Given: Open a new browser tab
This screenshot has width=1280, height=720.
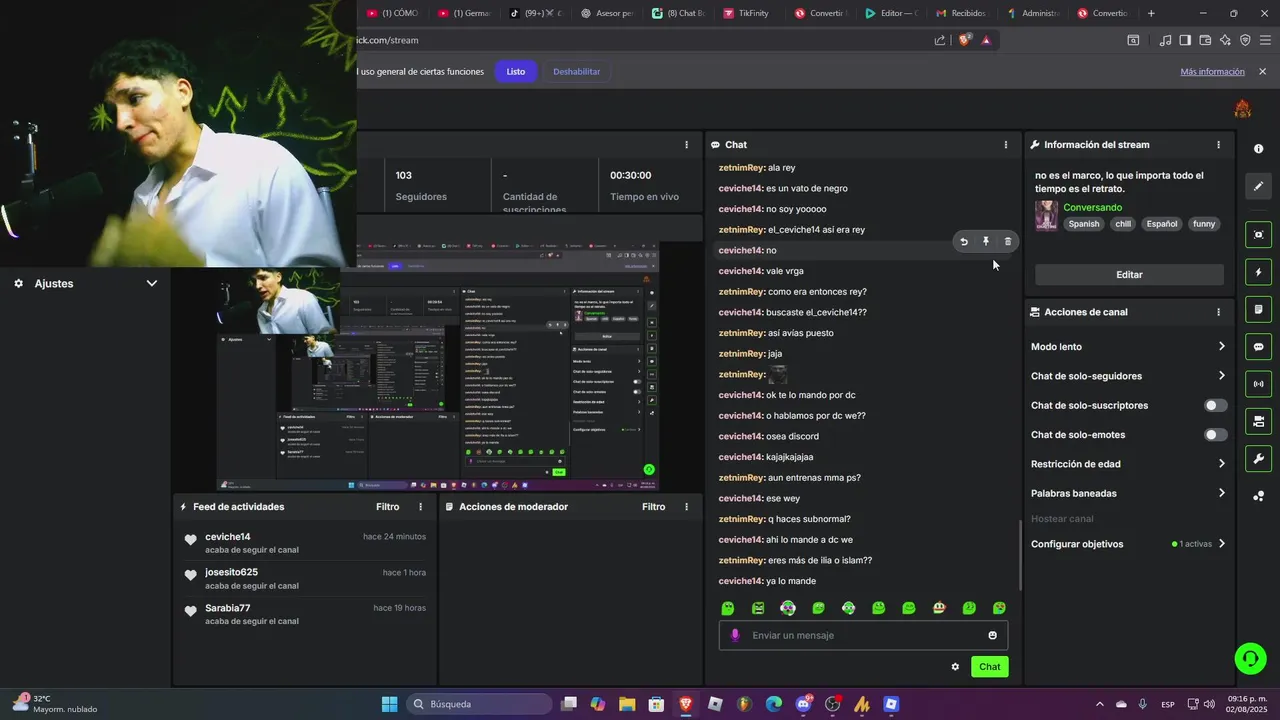Looking at the screenshot, I should click(x=1151, y=13).
